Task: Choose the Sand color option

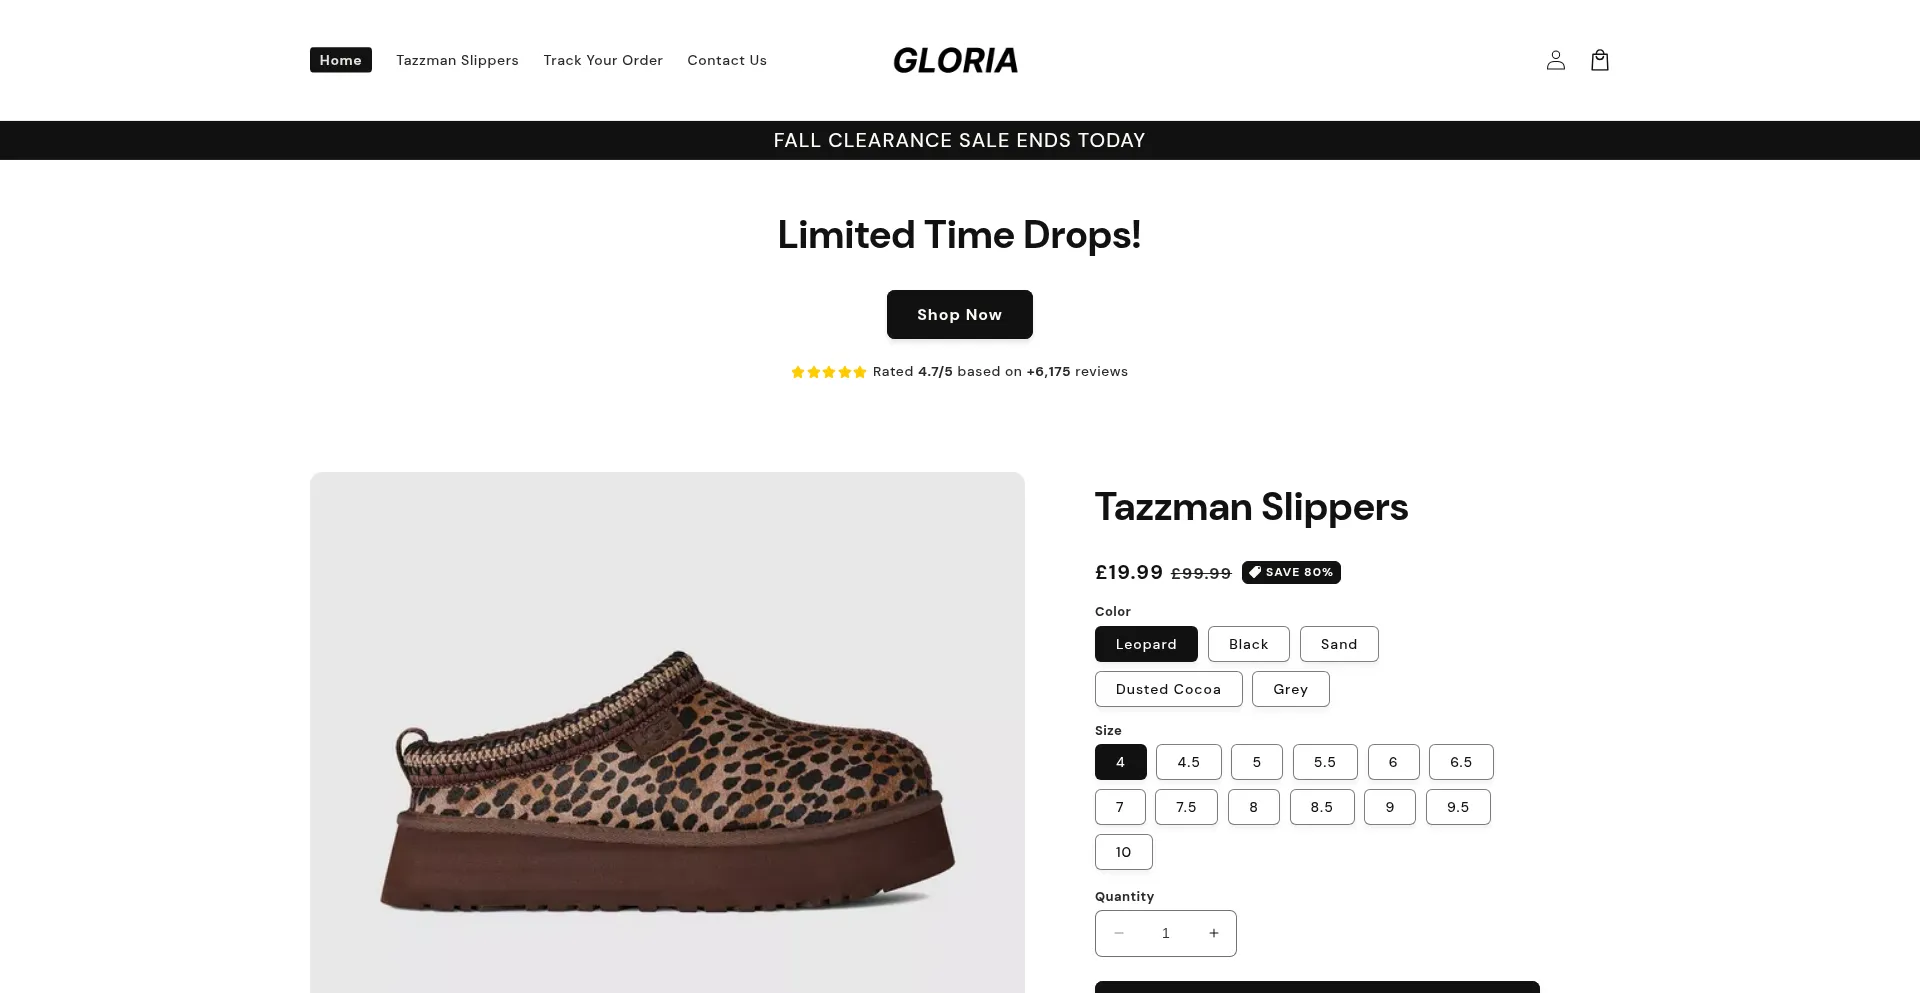Action: (x=1338, y=644)
